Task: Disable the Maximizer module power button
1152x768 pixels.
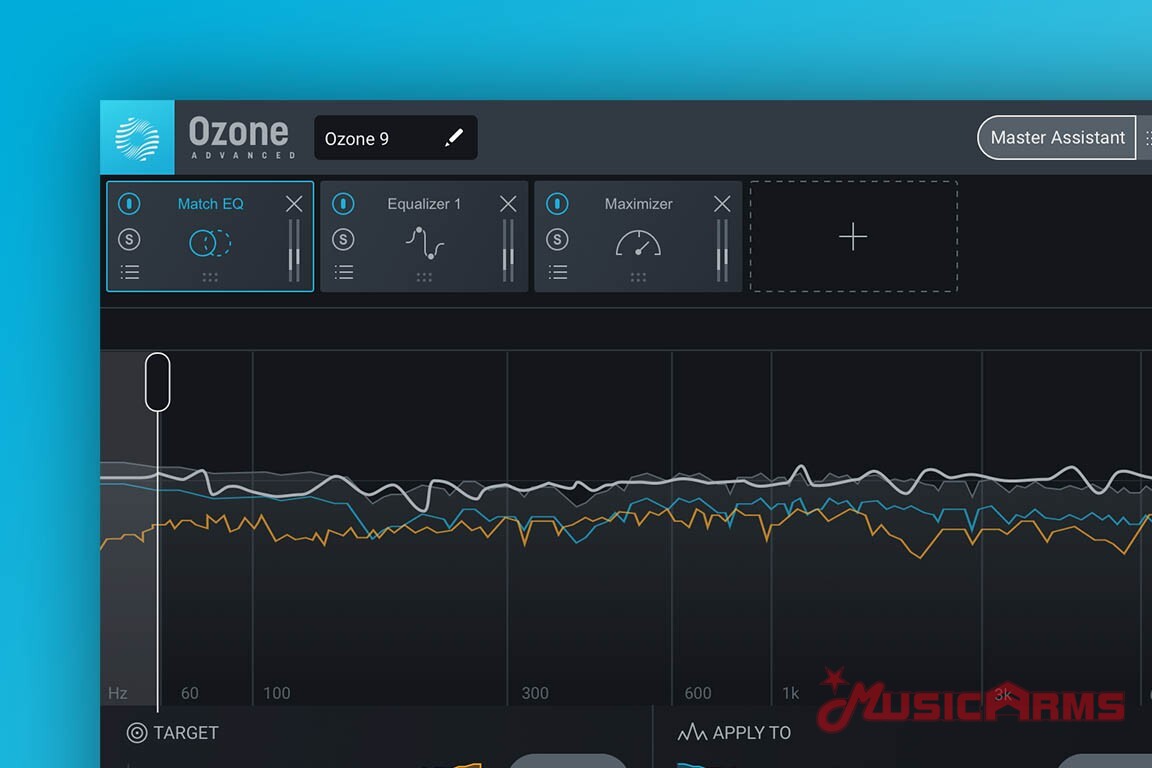Action: [557, 204]
